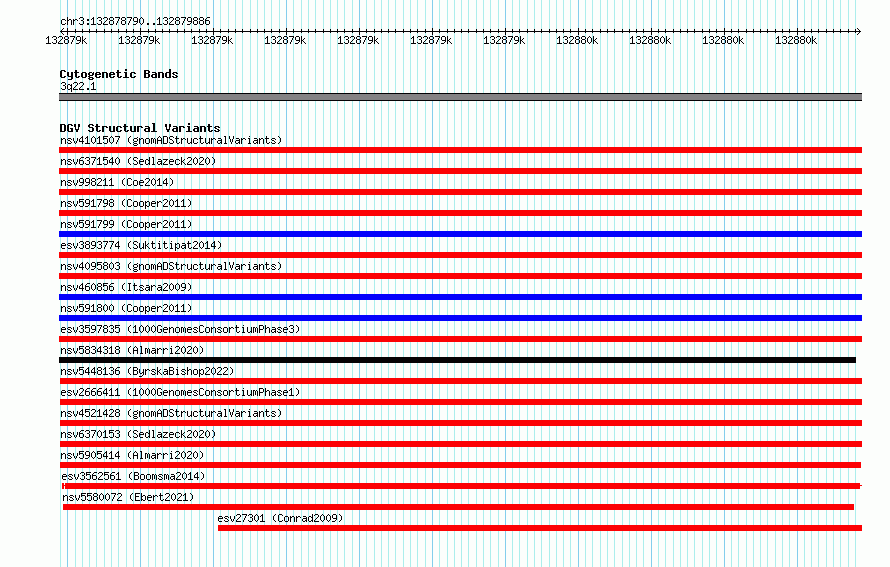Image resolution: width=890 pixels, height=567 pixels.
Task: Click the first 132880k ruler label
Action: [x=577, y=40]
